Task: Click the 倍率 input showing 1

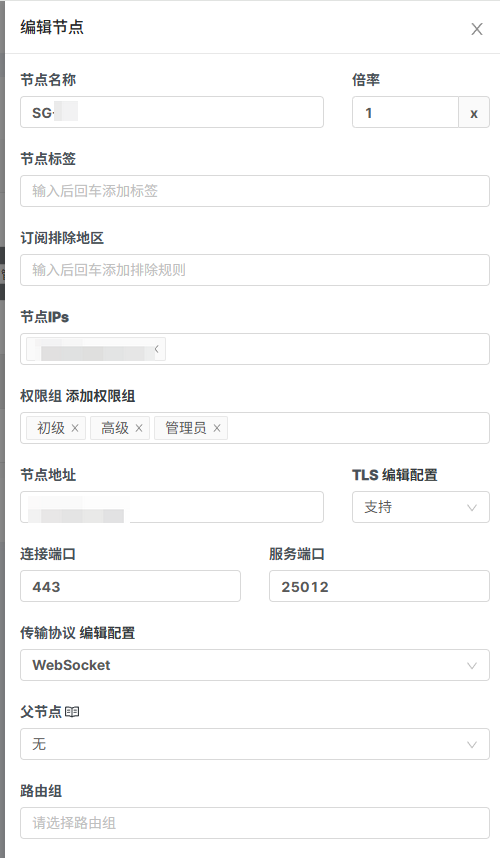Action: (x=405, y=112)
